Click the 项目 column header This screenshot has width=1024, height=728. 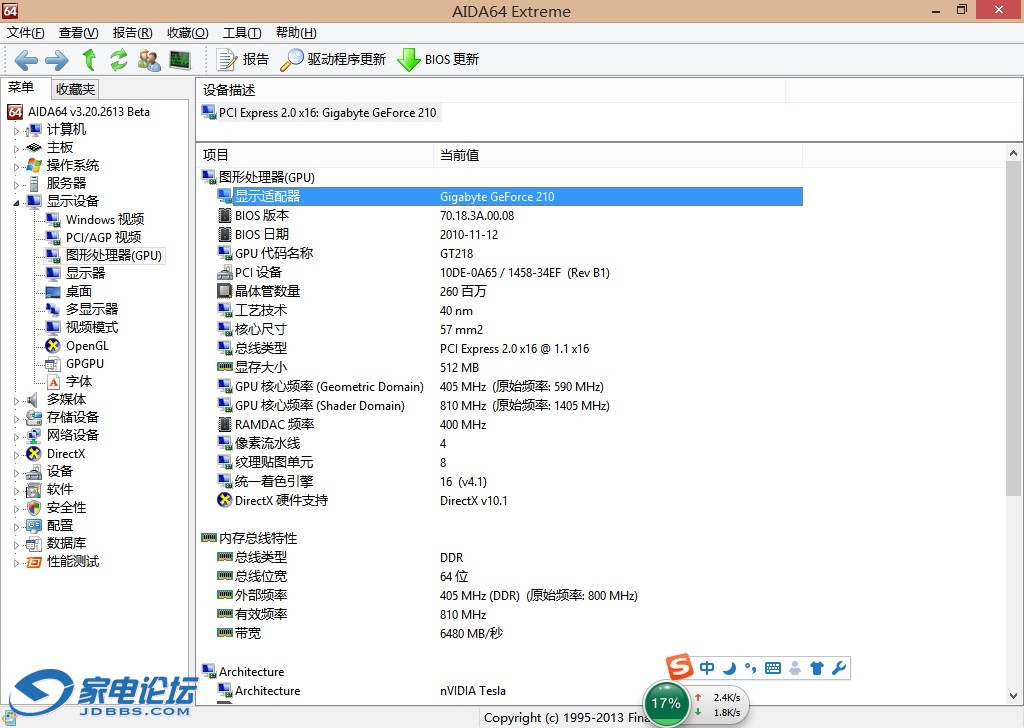coord(216,155)
